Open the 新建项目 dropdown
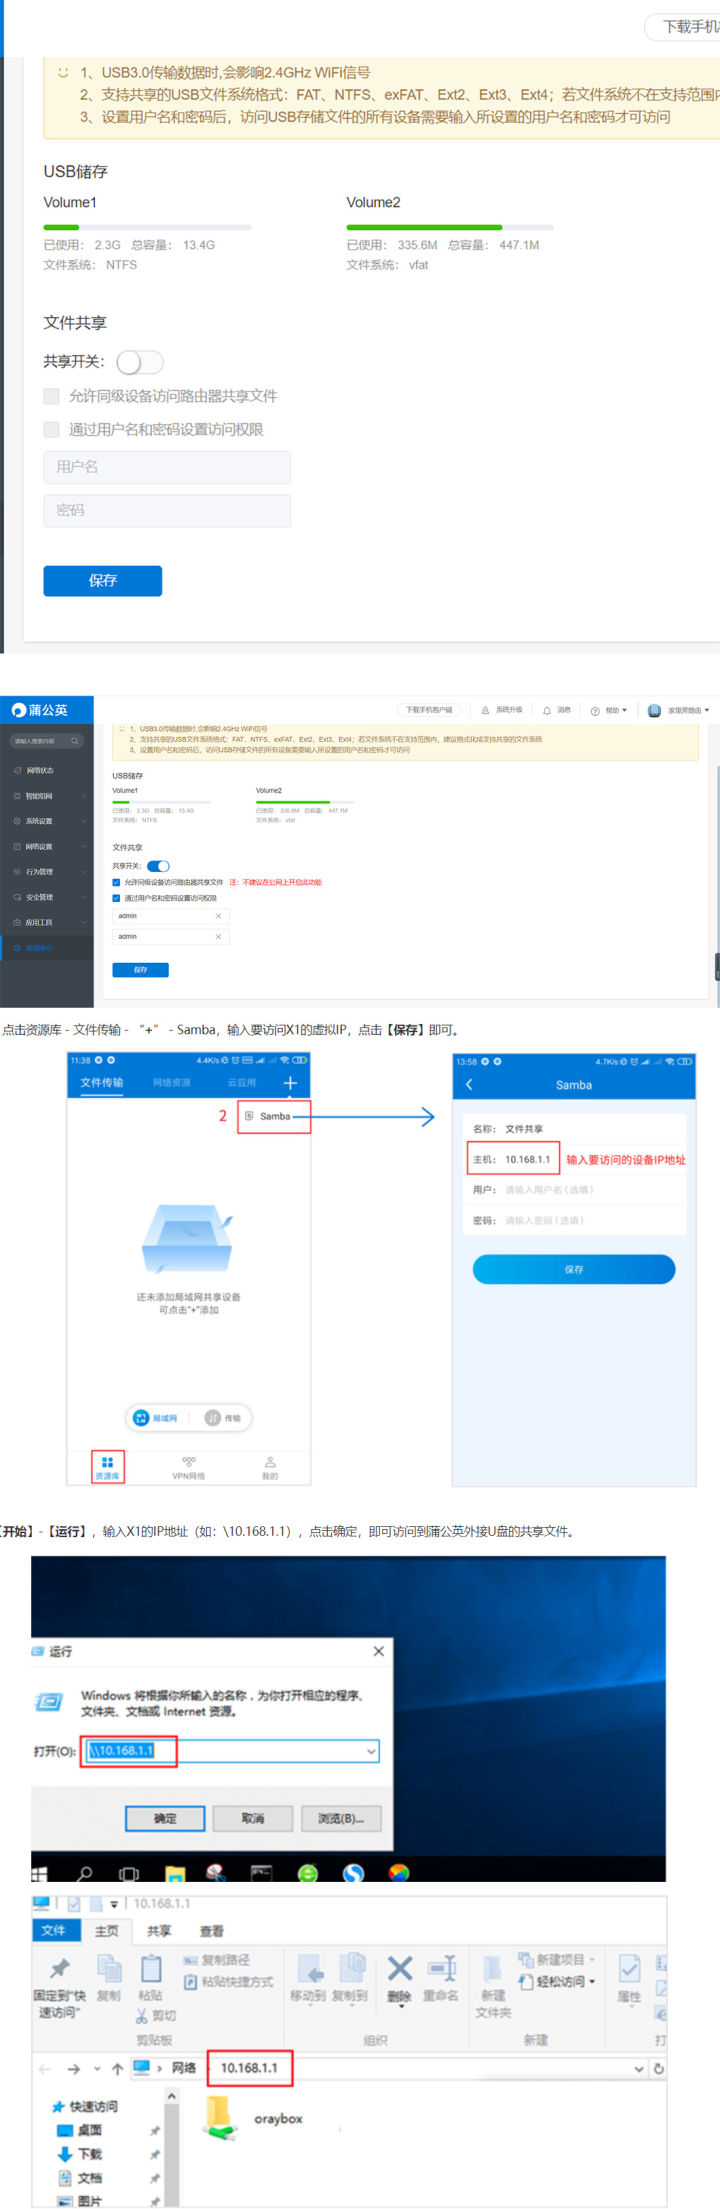The image size is (720, 2209). tap(557, 1959)
